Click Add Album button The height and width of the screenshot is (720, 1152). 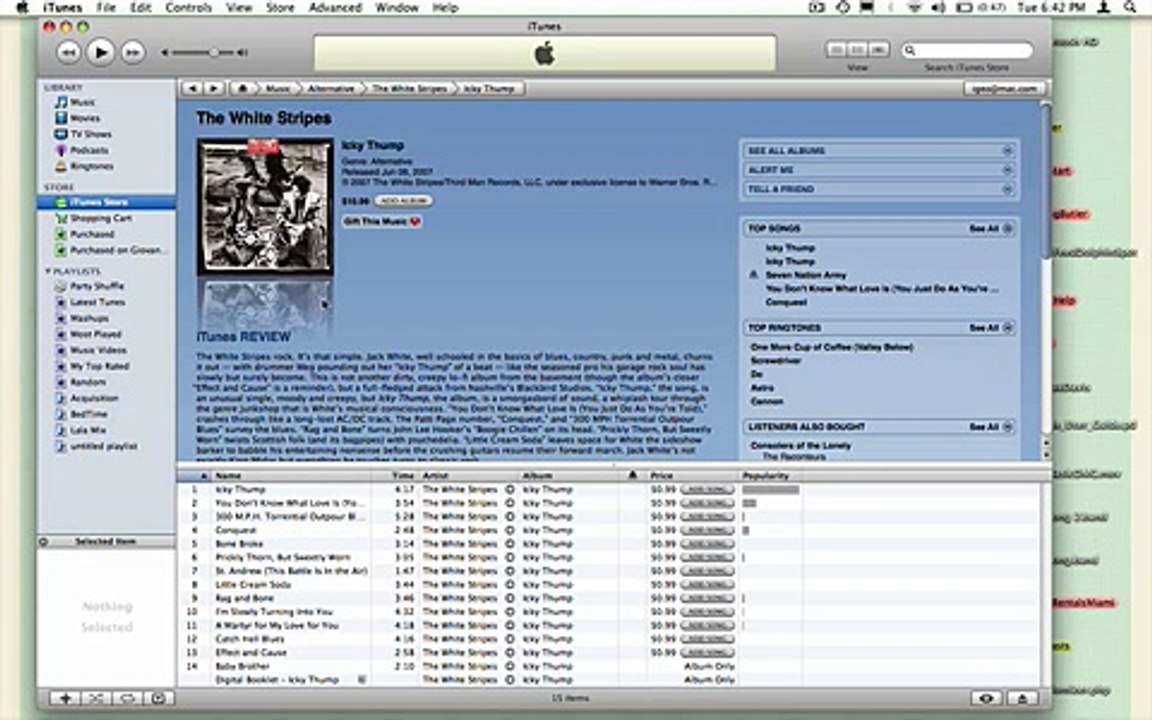(403, 201)
